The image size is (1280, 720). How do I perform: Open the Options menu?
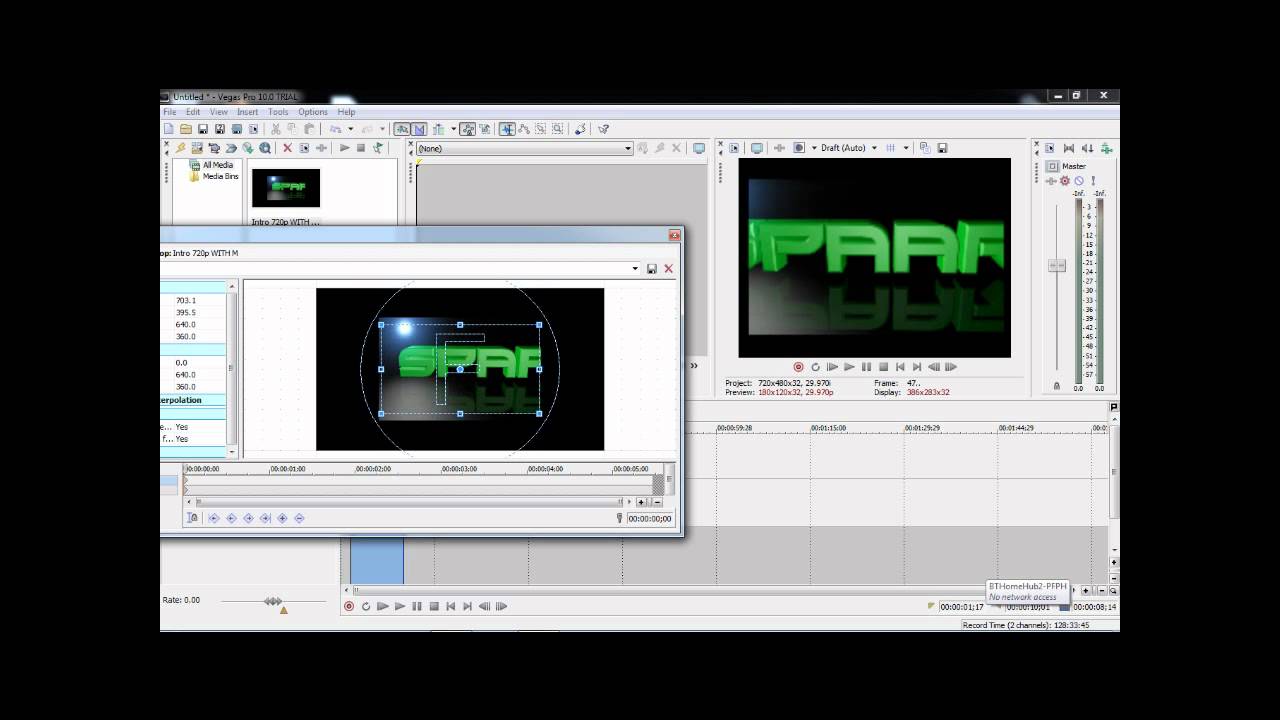click(313, 112)
